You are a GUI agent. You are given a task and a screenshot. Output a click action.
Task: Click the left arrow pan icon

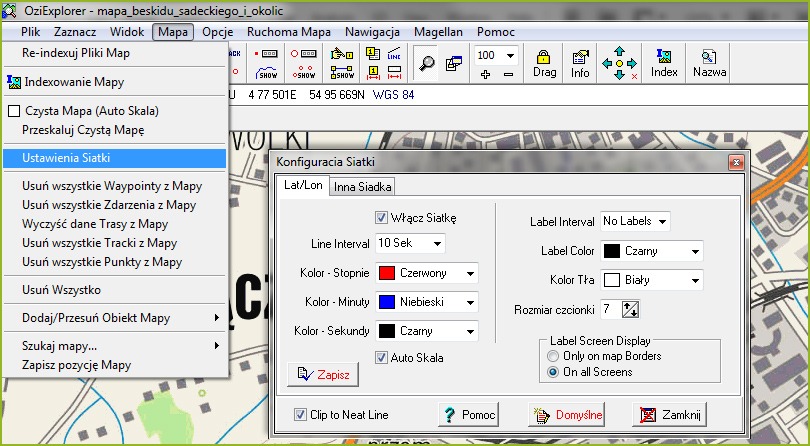point(607,64)
